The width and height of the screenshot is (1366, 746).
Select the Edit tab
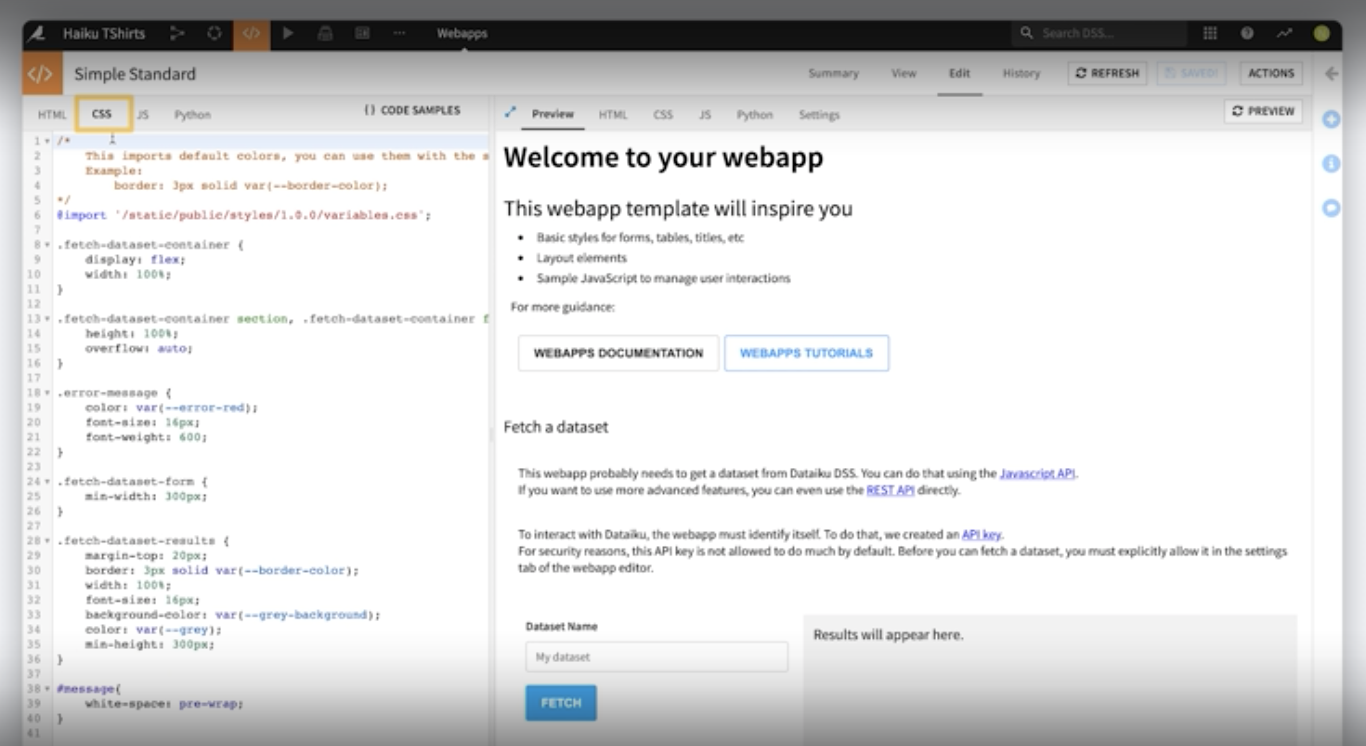pos(959,73)
